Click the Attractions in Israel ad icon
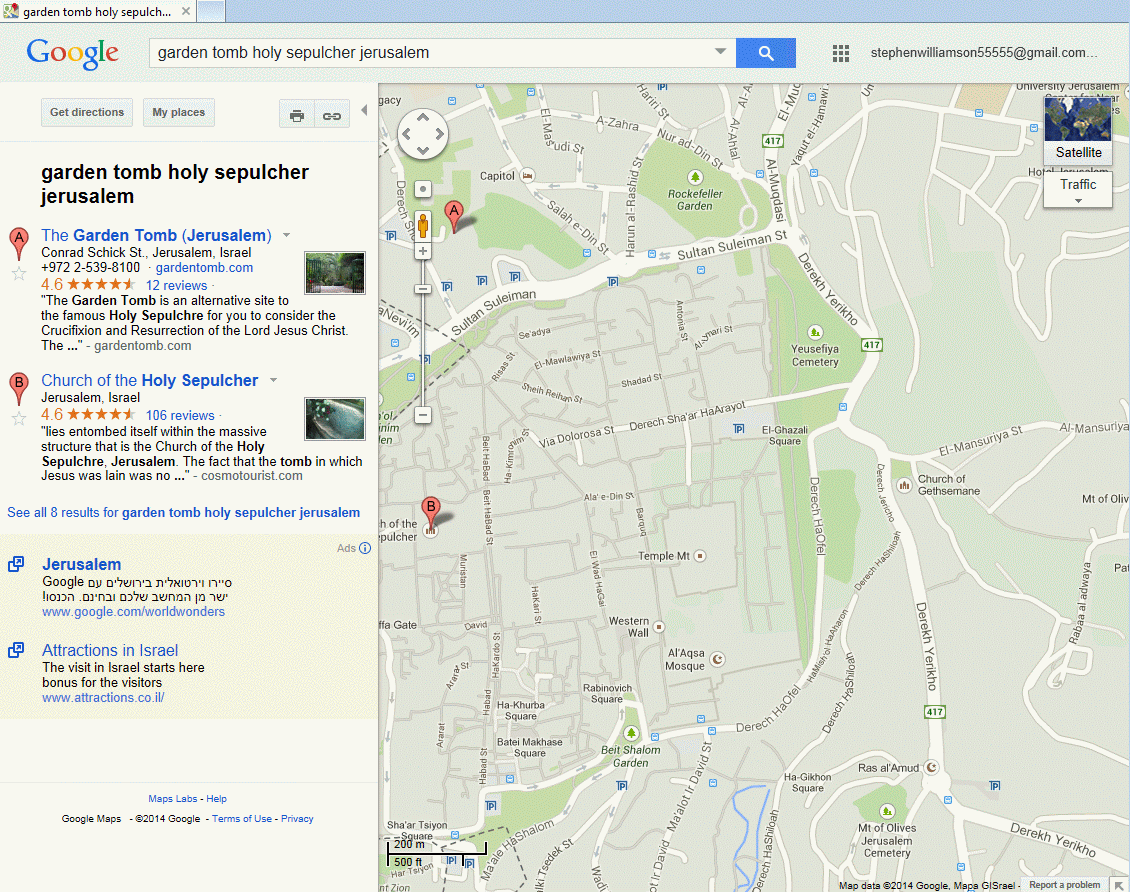 16,650
